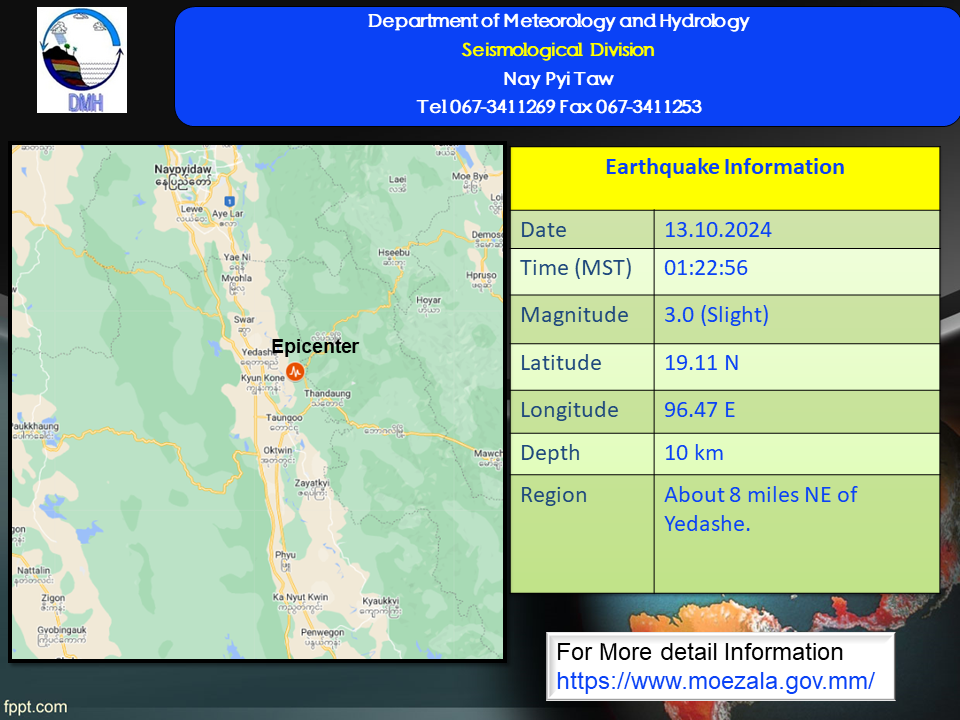The height and width of the screenshot is (720, 960).
Task: Click 'For More detail Information' text
Action: [700, 651]
